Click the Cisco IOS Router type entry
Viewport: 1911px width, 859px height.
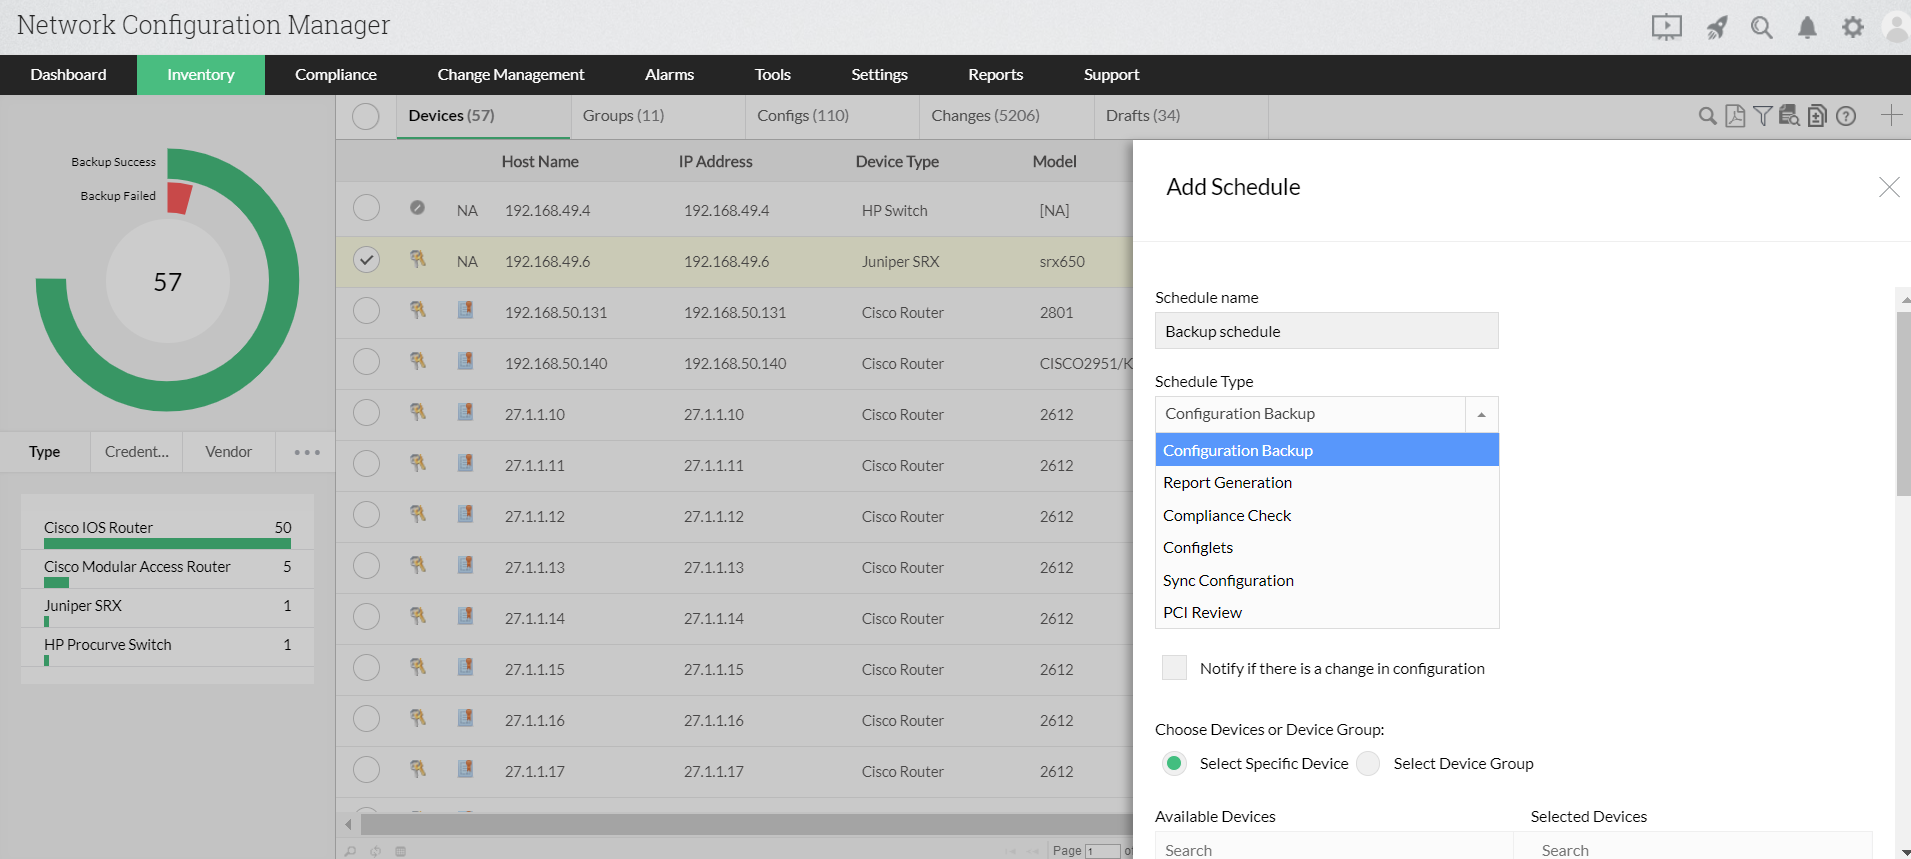click(99, 528)
